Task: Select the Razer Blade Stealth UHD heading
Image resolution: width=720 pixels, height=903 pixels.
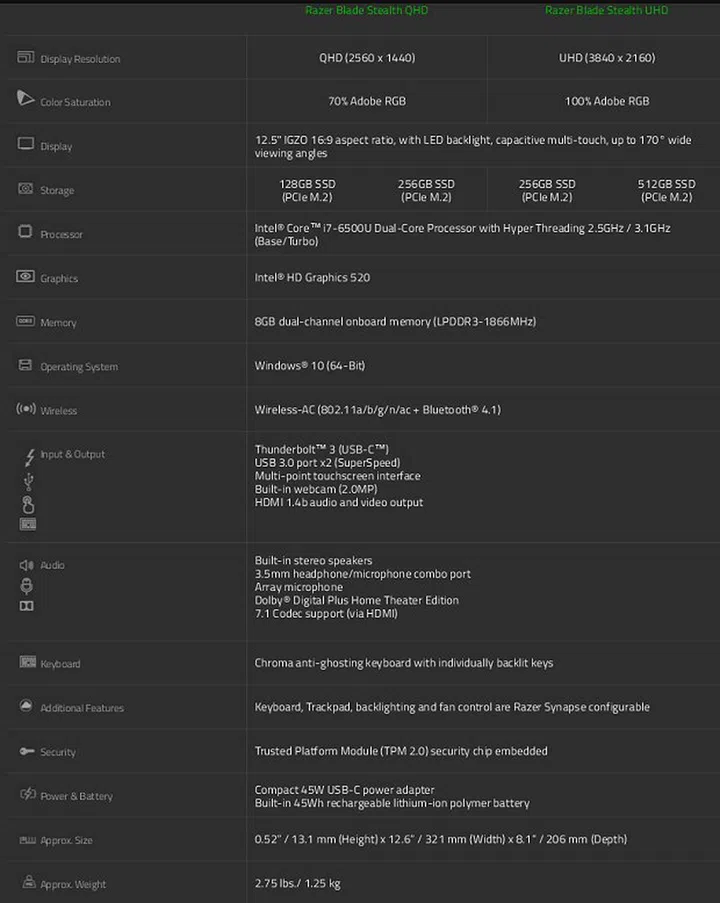Action: pyautogui.click(x=607, y=11)
